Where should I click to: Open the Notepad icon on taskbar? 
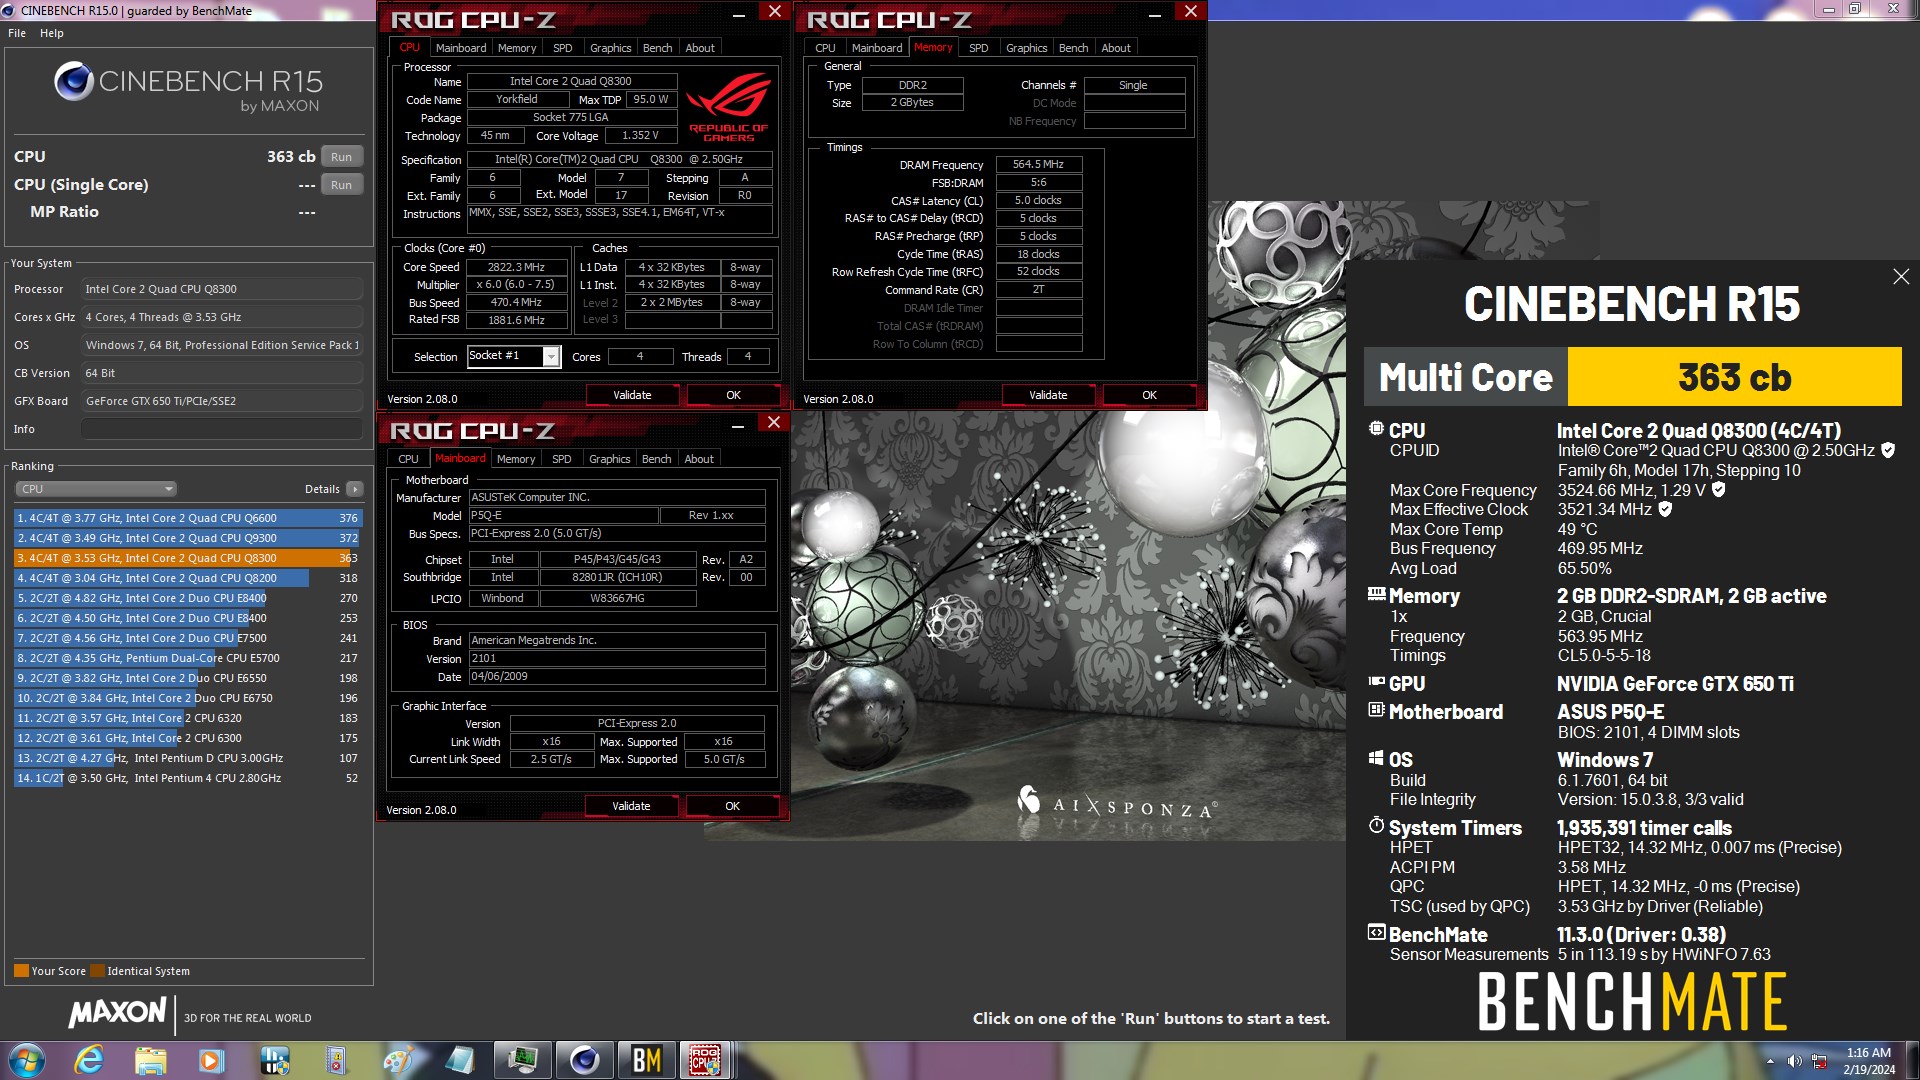[460, 1060]
